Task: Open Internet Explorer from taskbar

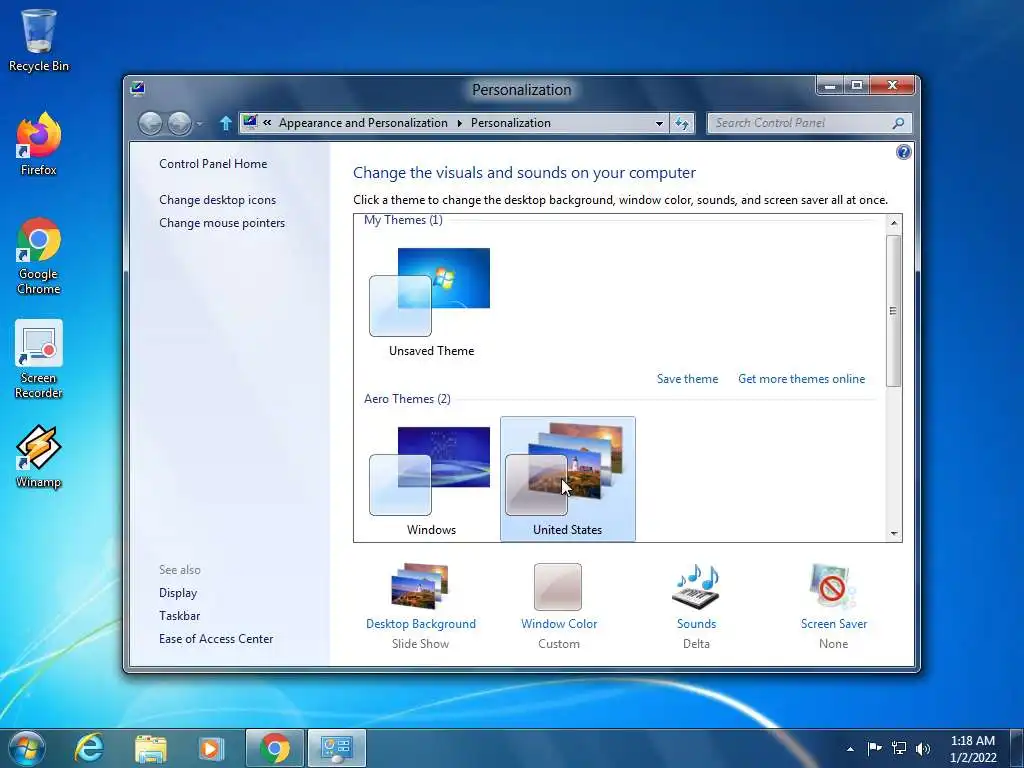Action: (89, 748)
